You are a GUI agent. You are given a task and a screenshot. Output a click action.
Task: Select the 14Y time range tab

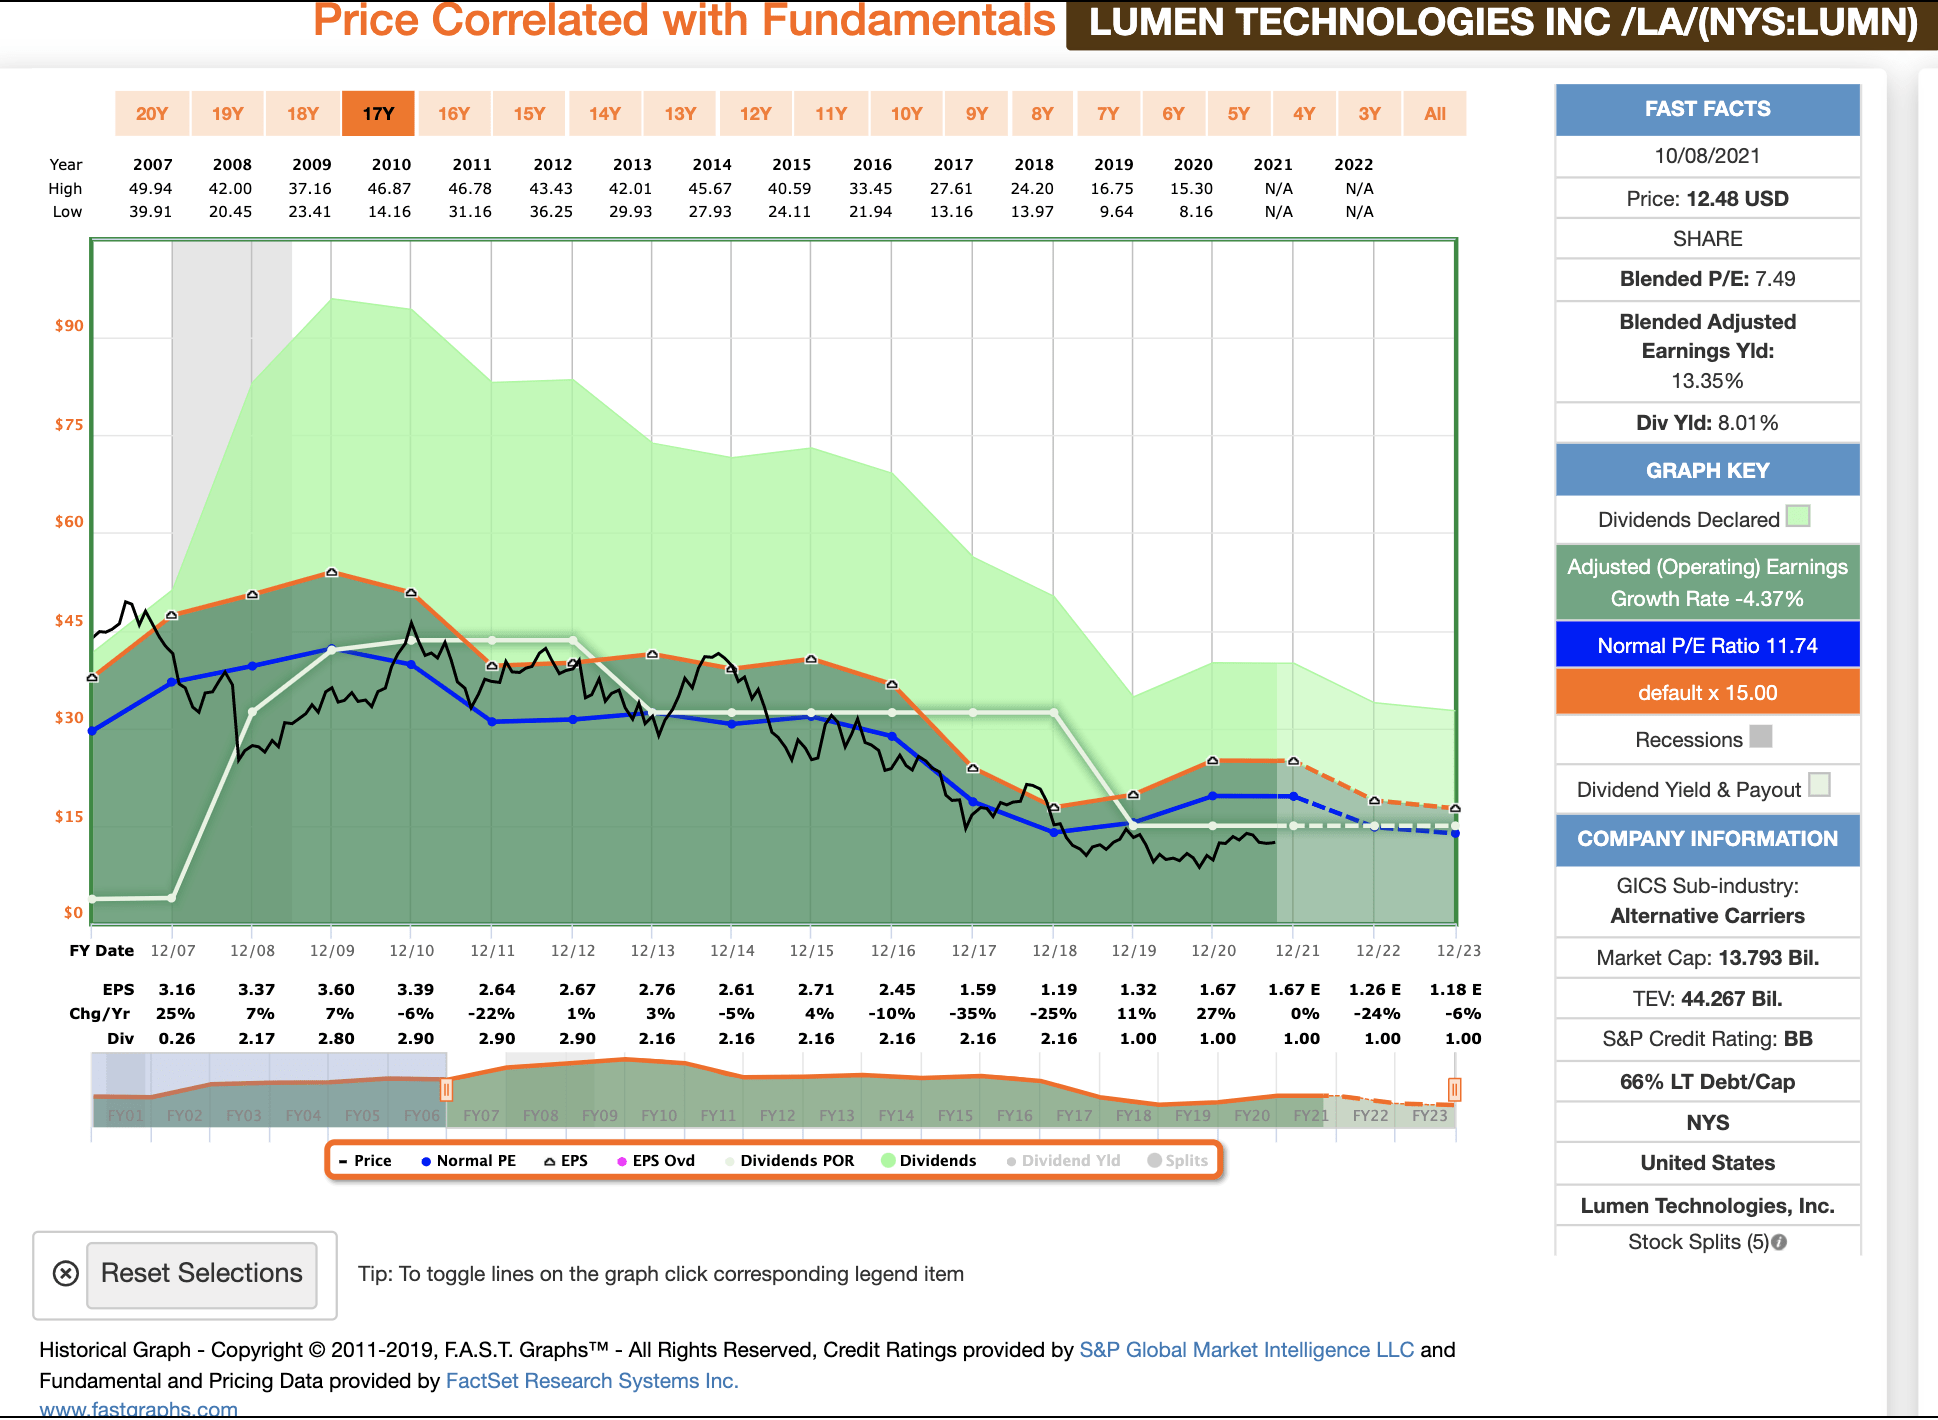point(605,113)
